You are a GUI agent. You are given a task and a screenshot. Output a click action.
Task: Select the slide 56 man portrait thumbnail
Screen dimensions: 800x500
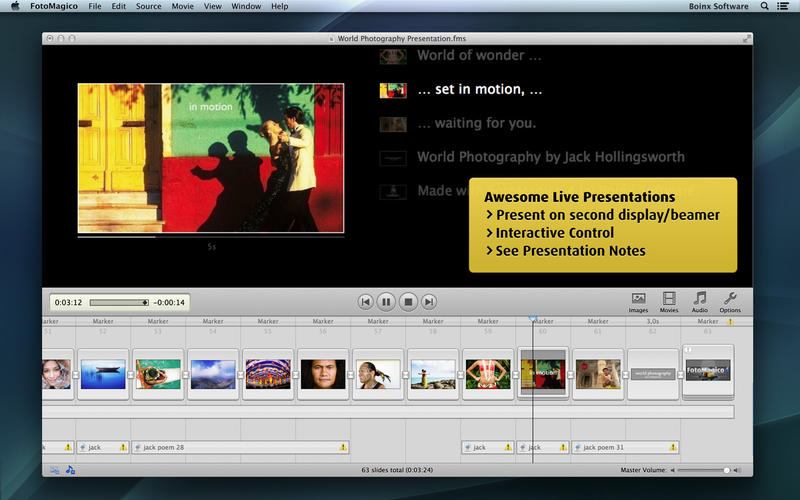tap(323, 374)
